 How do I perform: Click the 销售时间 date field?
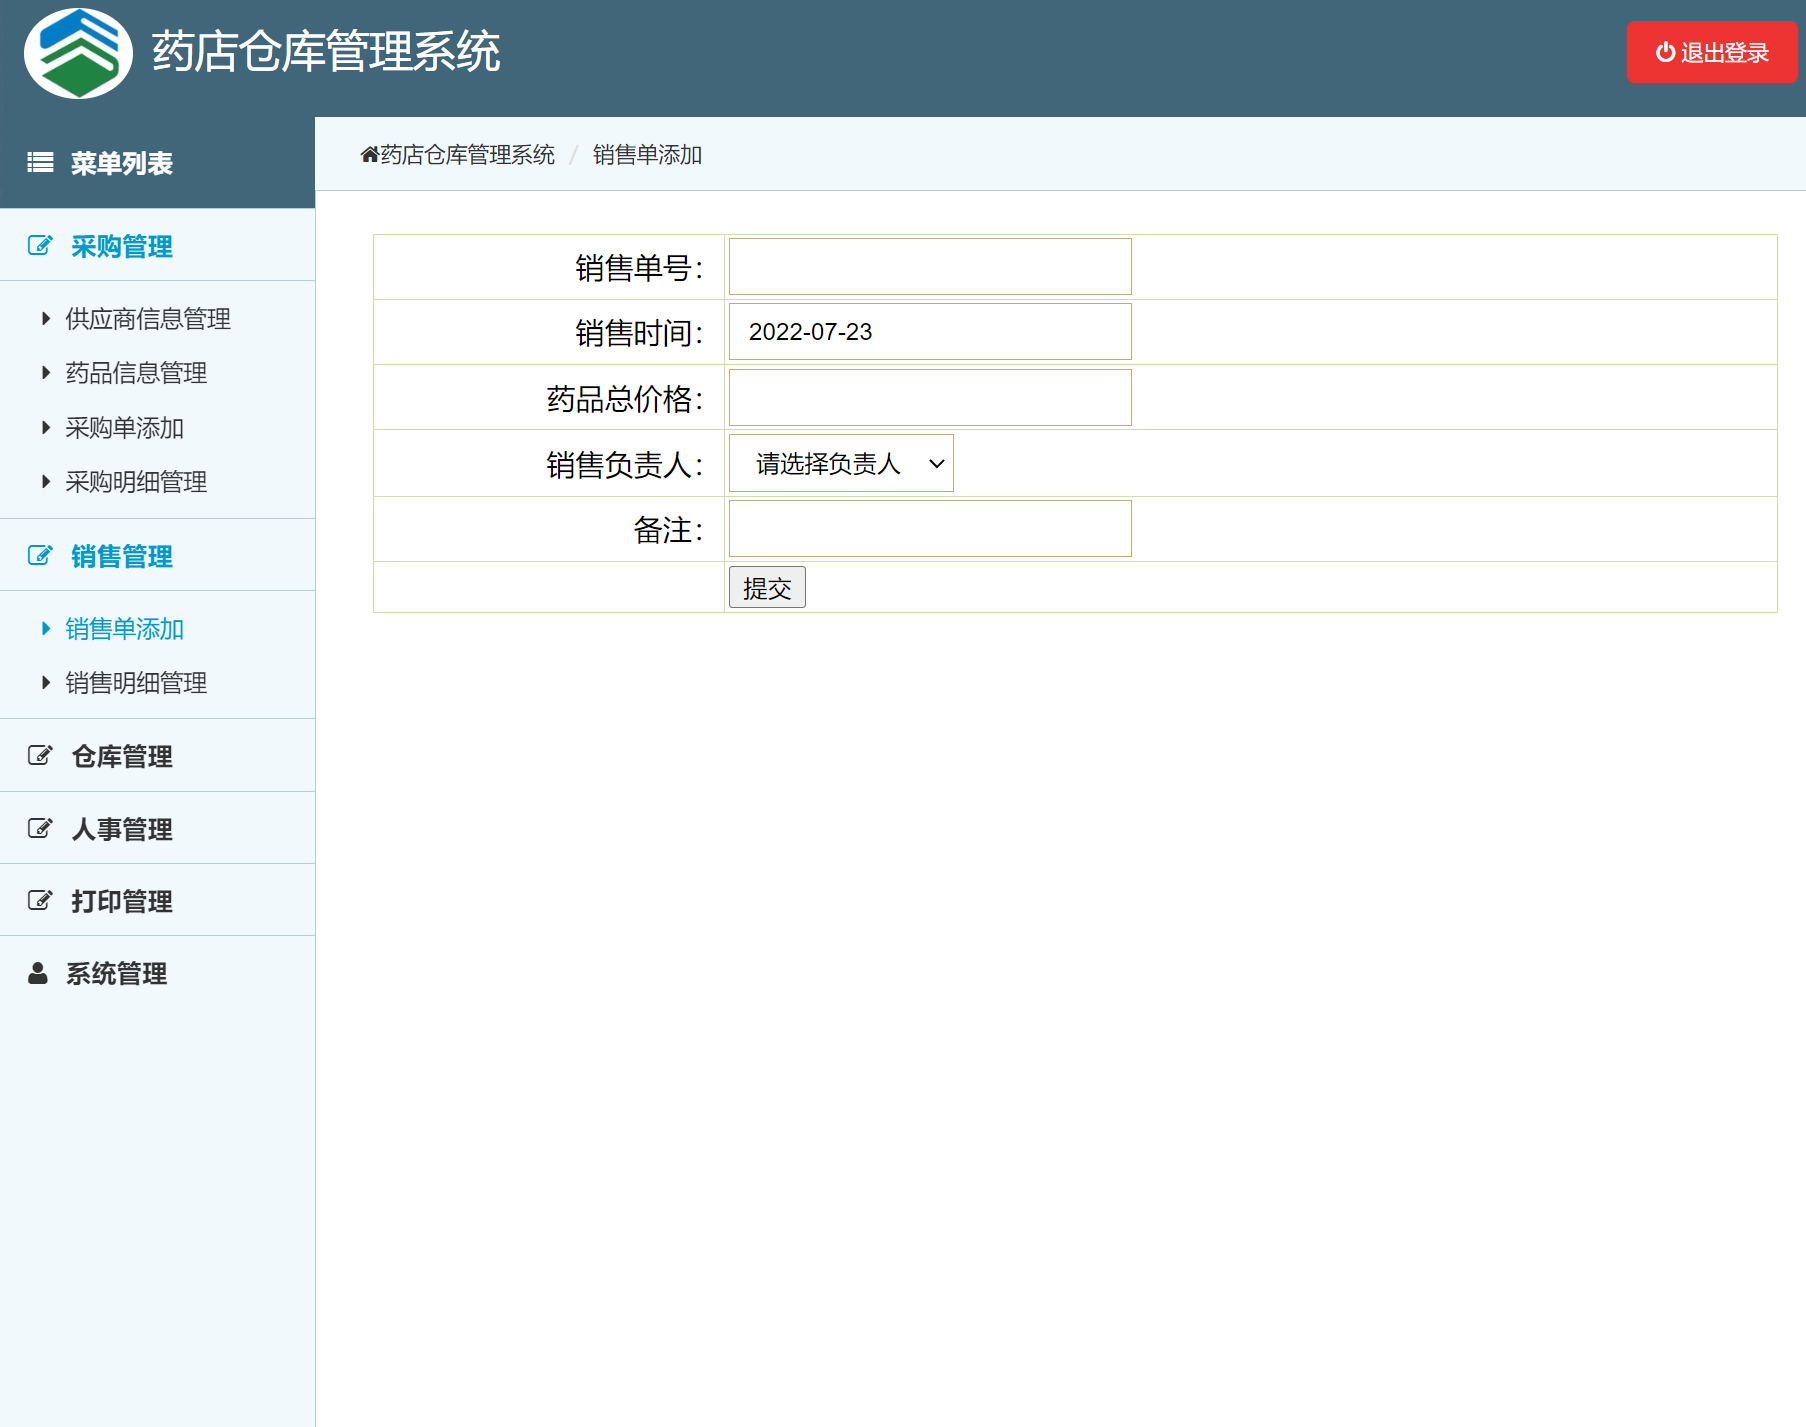[x=928, y=331]
